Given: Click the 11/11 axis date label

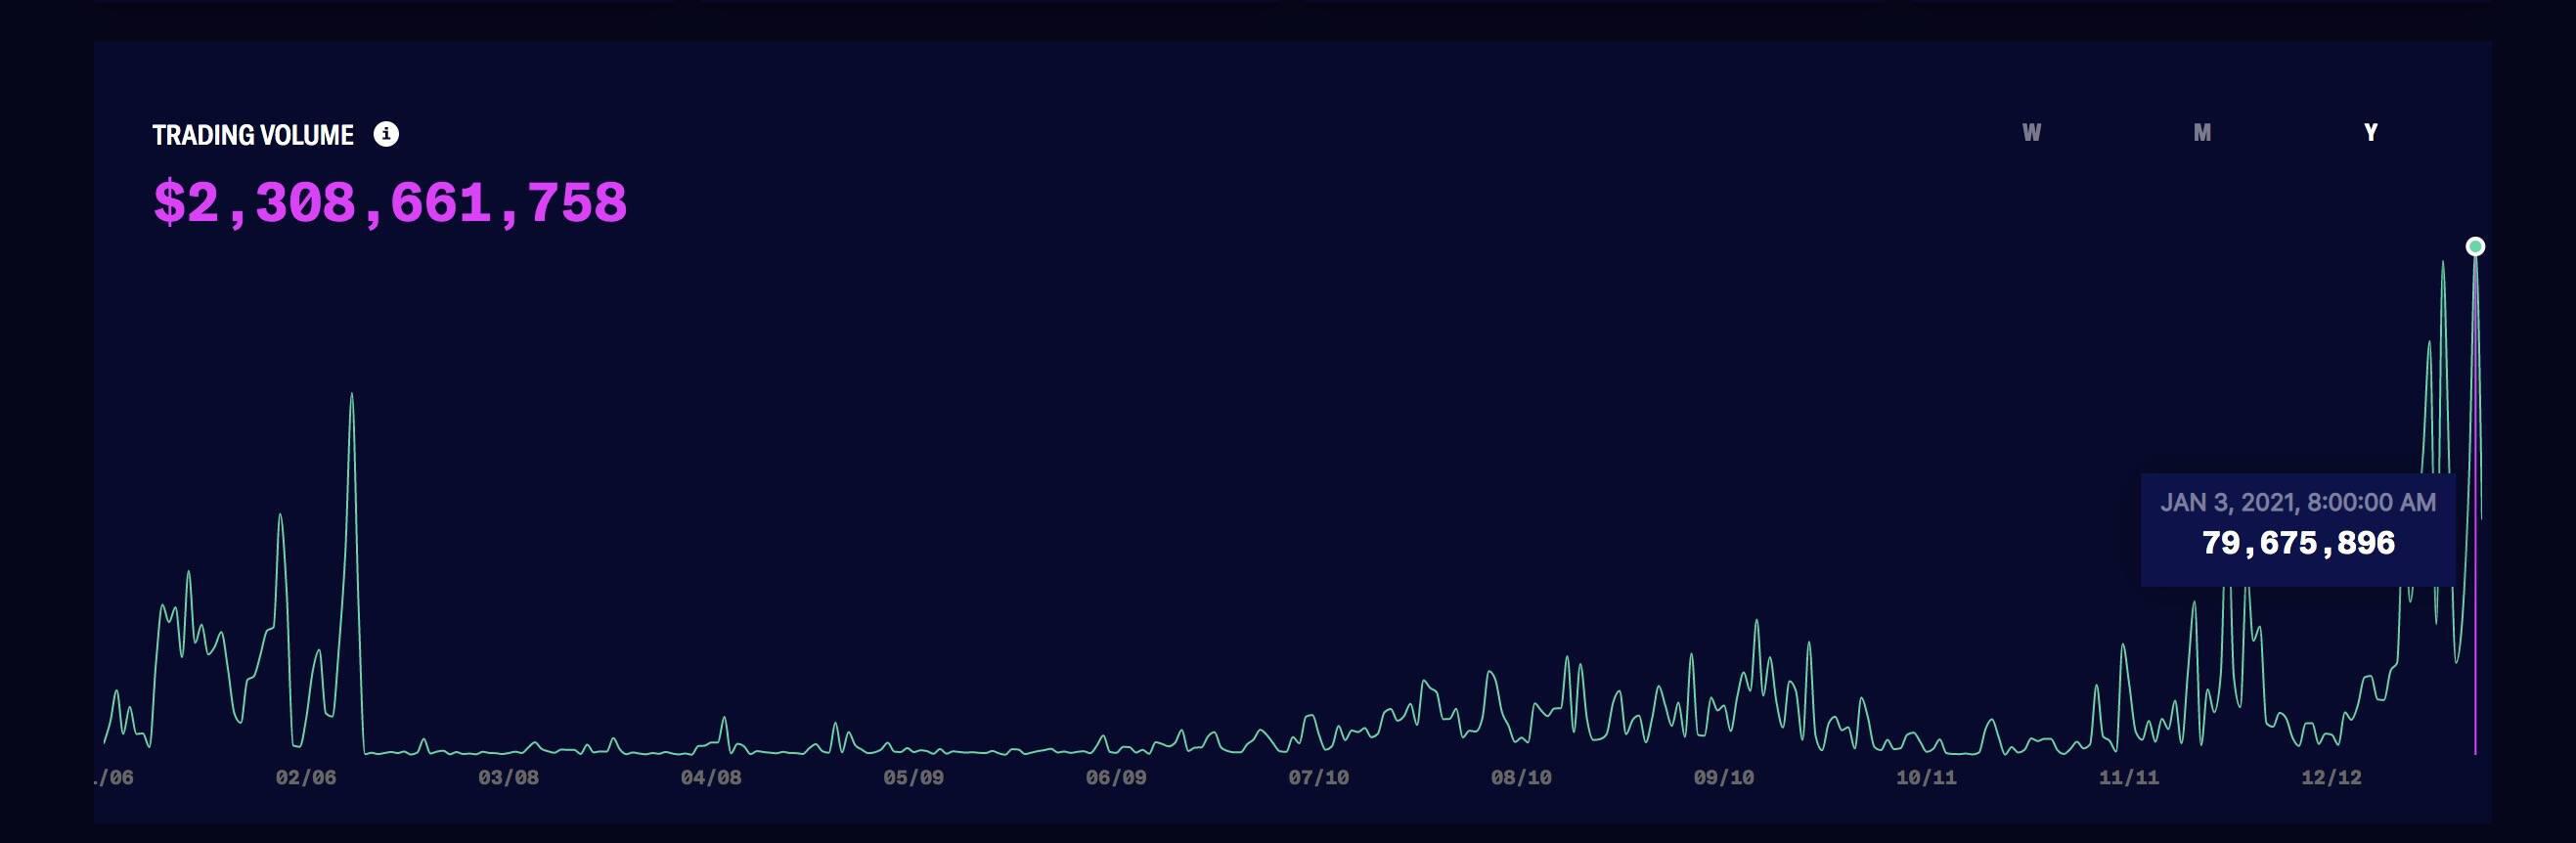Looking at the screenshot, I should [x=2128, y=777].
